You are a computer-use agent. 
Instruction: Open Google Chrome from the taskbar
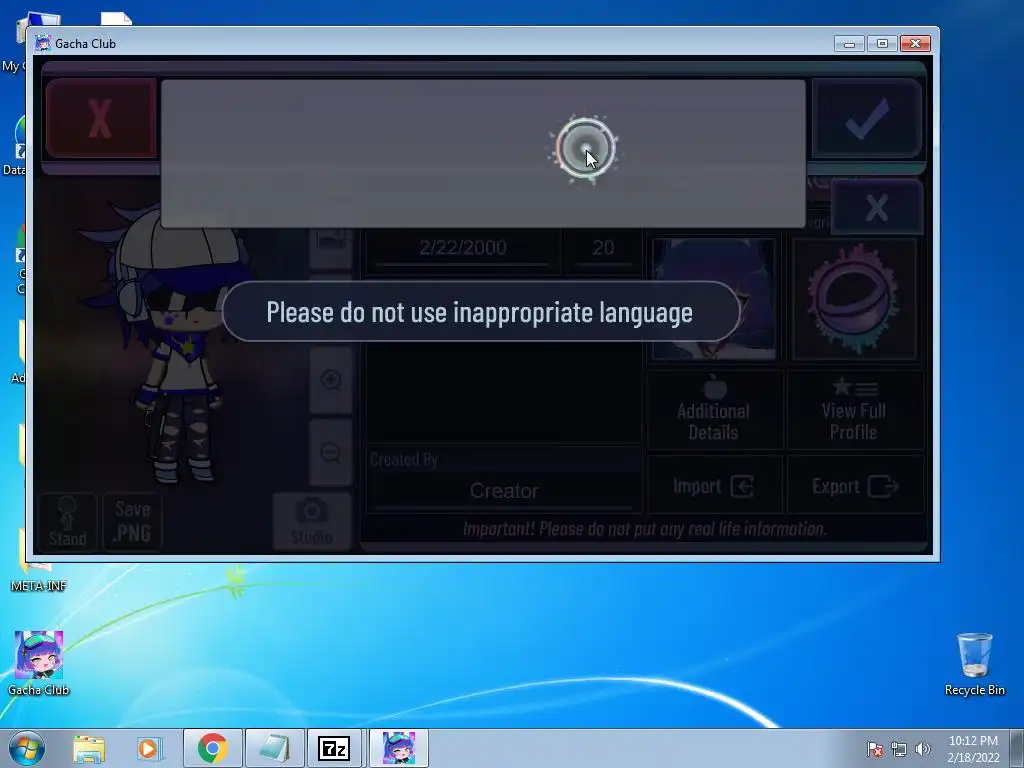212,748
